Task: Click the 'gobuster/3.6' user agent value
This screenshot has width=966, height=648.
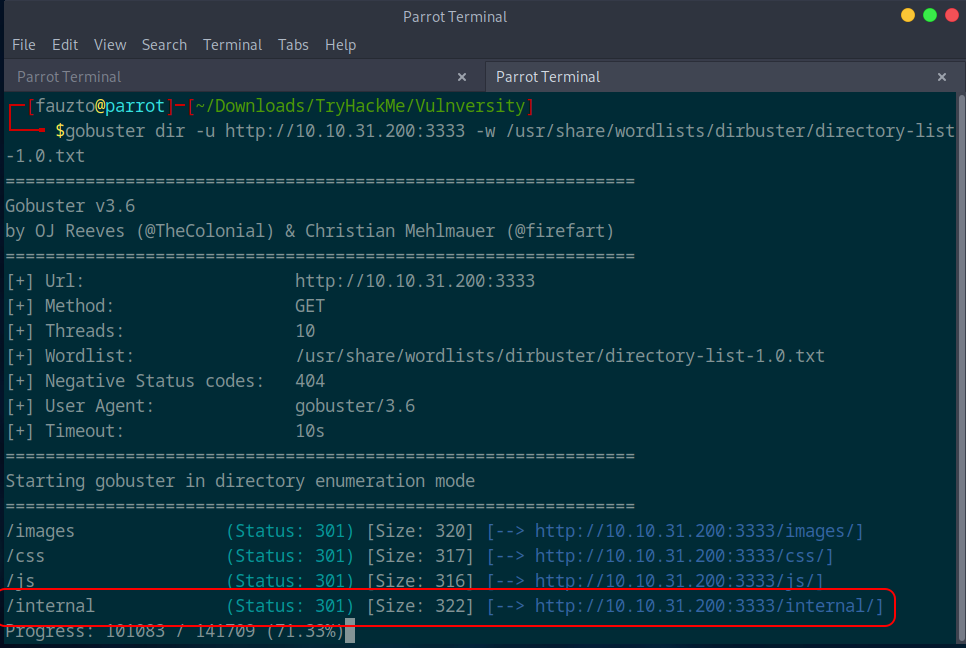Action: (x=355, y=406)
